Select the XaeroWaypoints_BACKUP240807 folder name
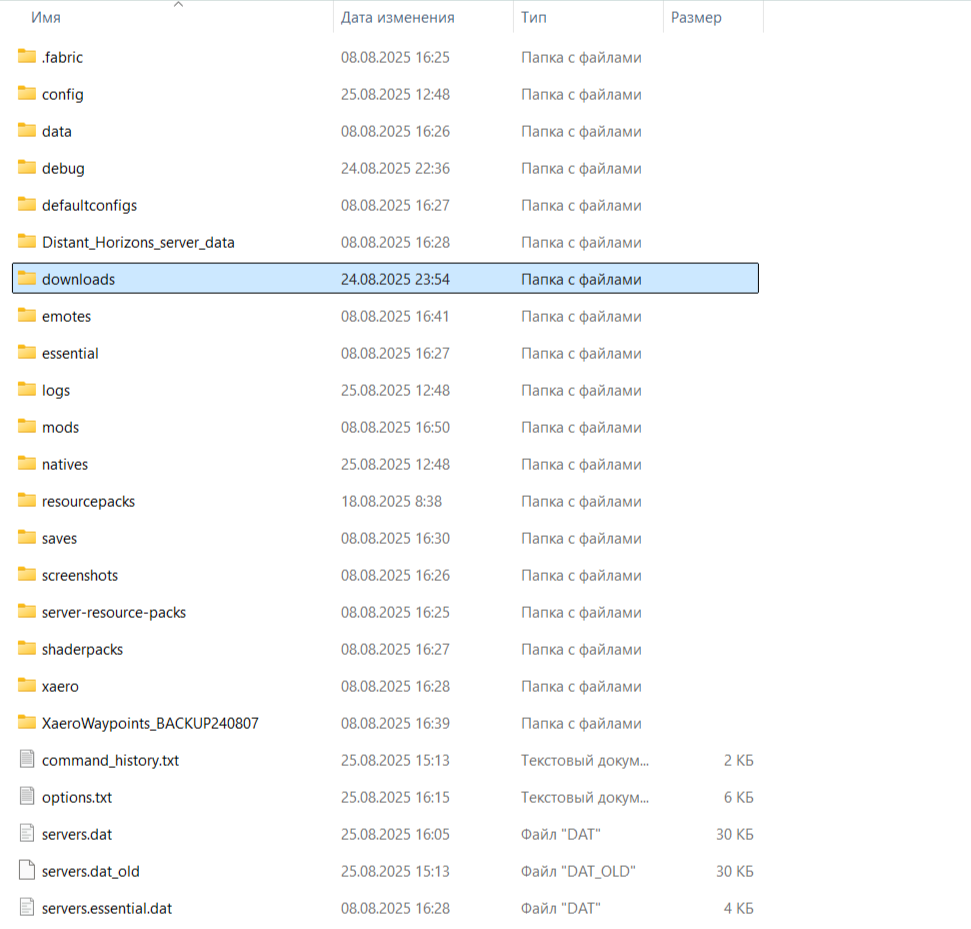The height and width of the screenshot is (929, 971). pos(150,723)
